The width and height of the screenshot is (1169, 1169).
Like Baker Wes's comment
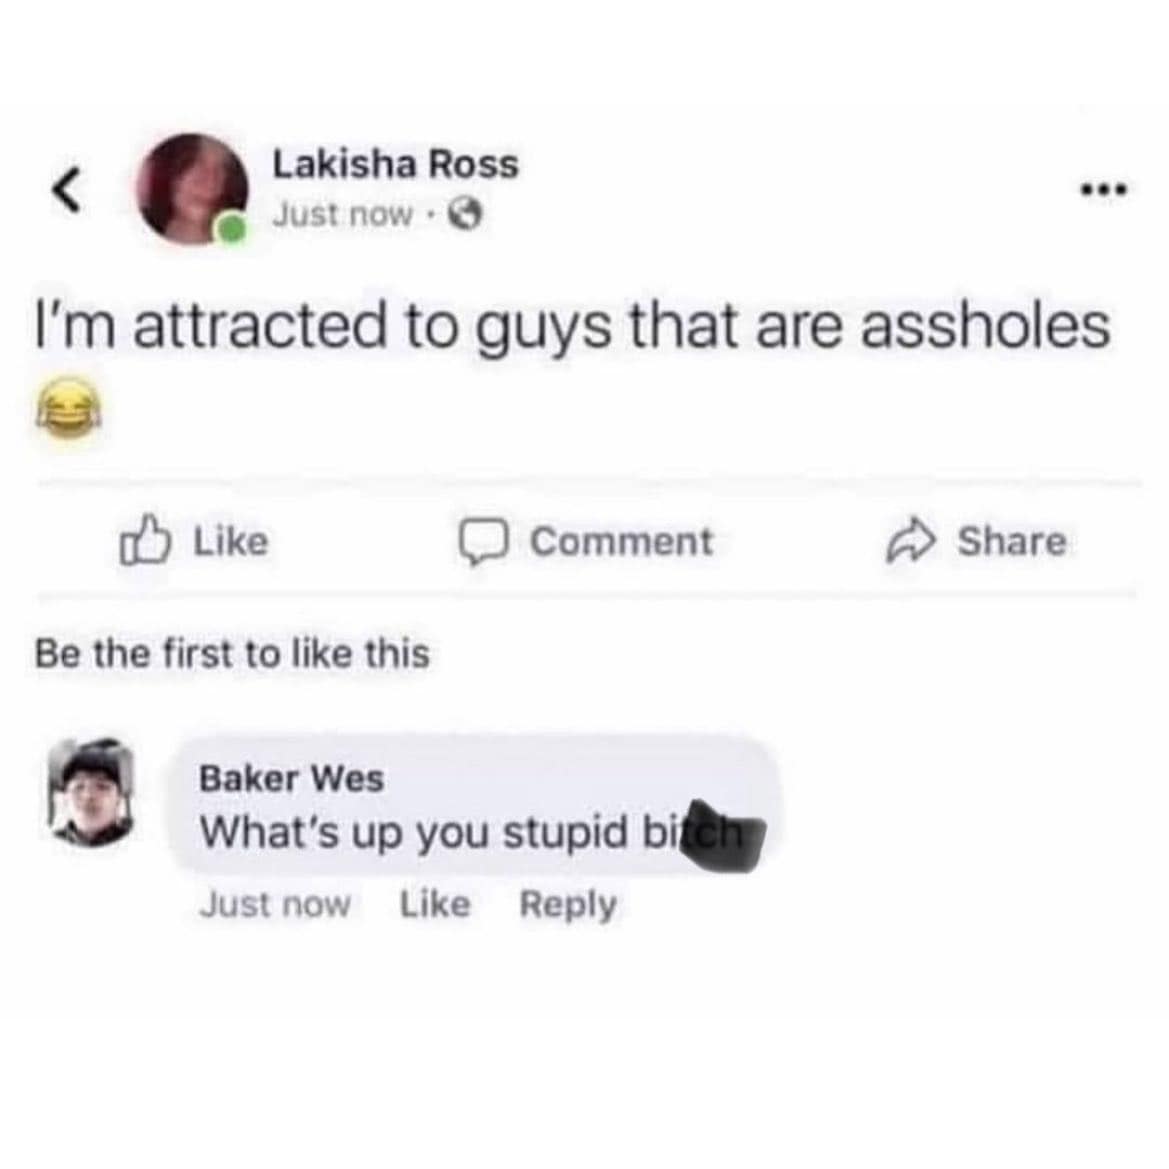tap(435, 904)
